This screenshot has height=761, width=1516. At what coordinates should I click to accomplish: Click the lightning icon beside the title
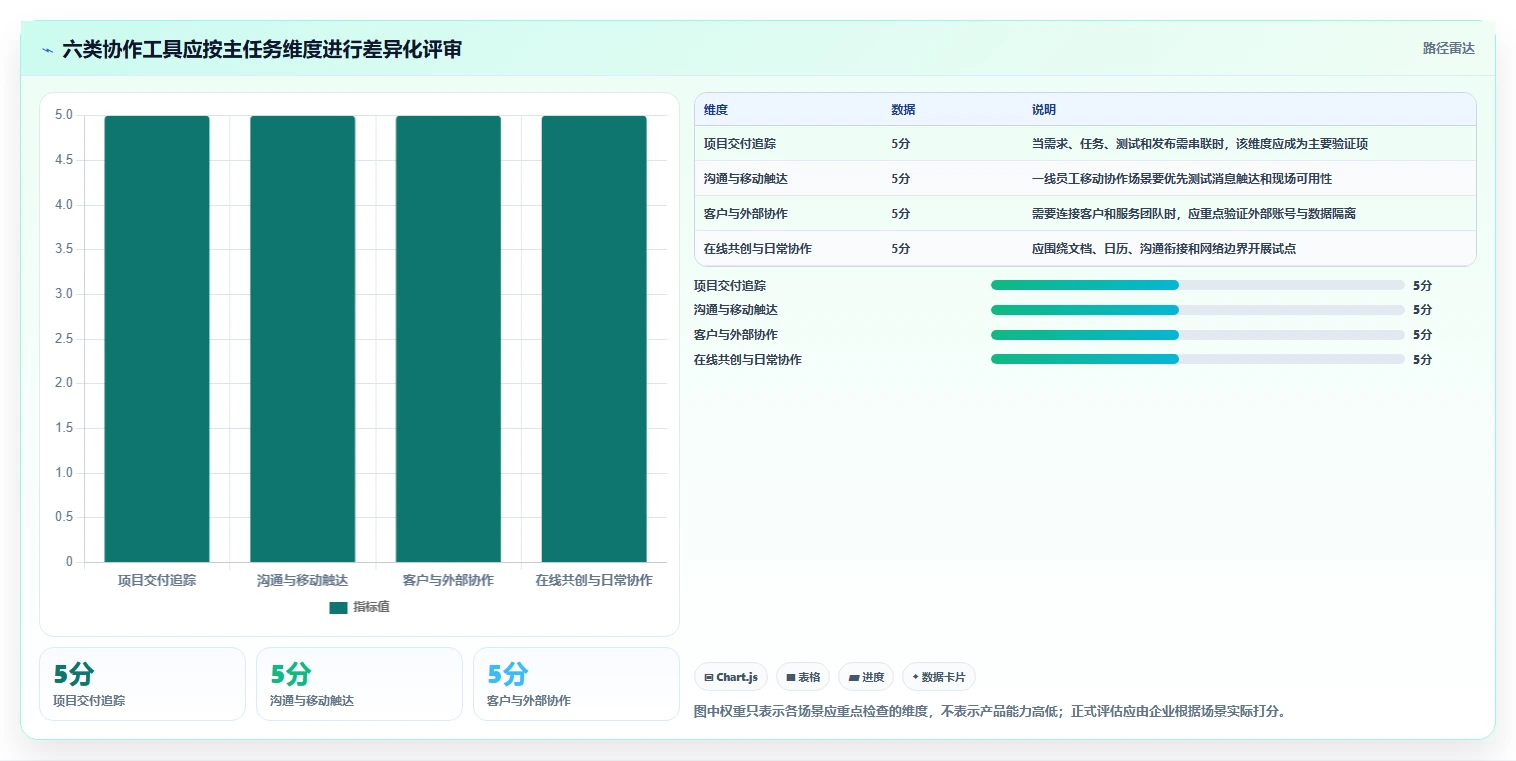(x=47, y=50)
